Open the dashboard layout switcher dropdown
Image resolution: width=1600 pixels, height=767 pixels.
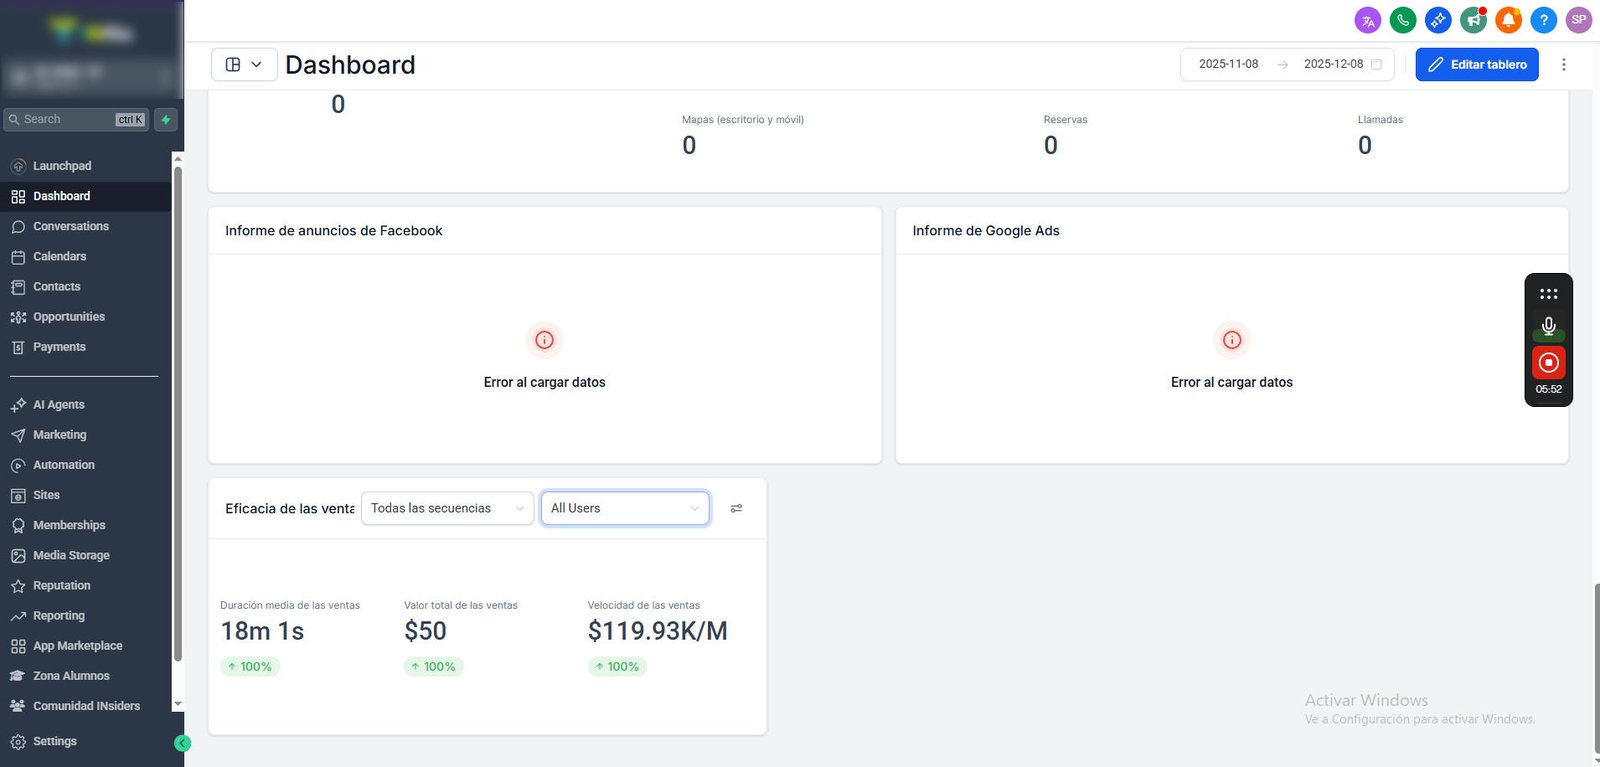(244, 64)
